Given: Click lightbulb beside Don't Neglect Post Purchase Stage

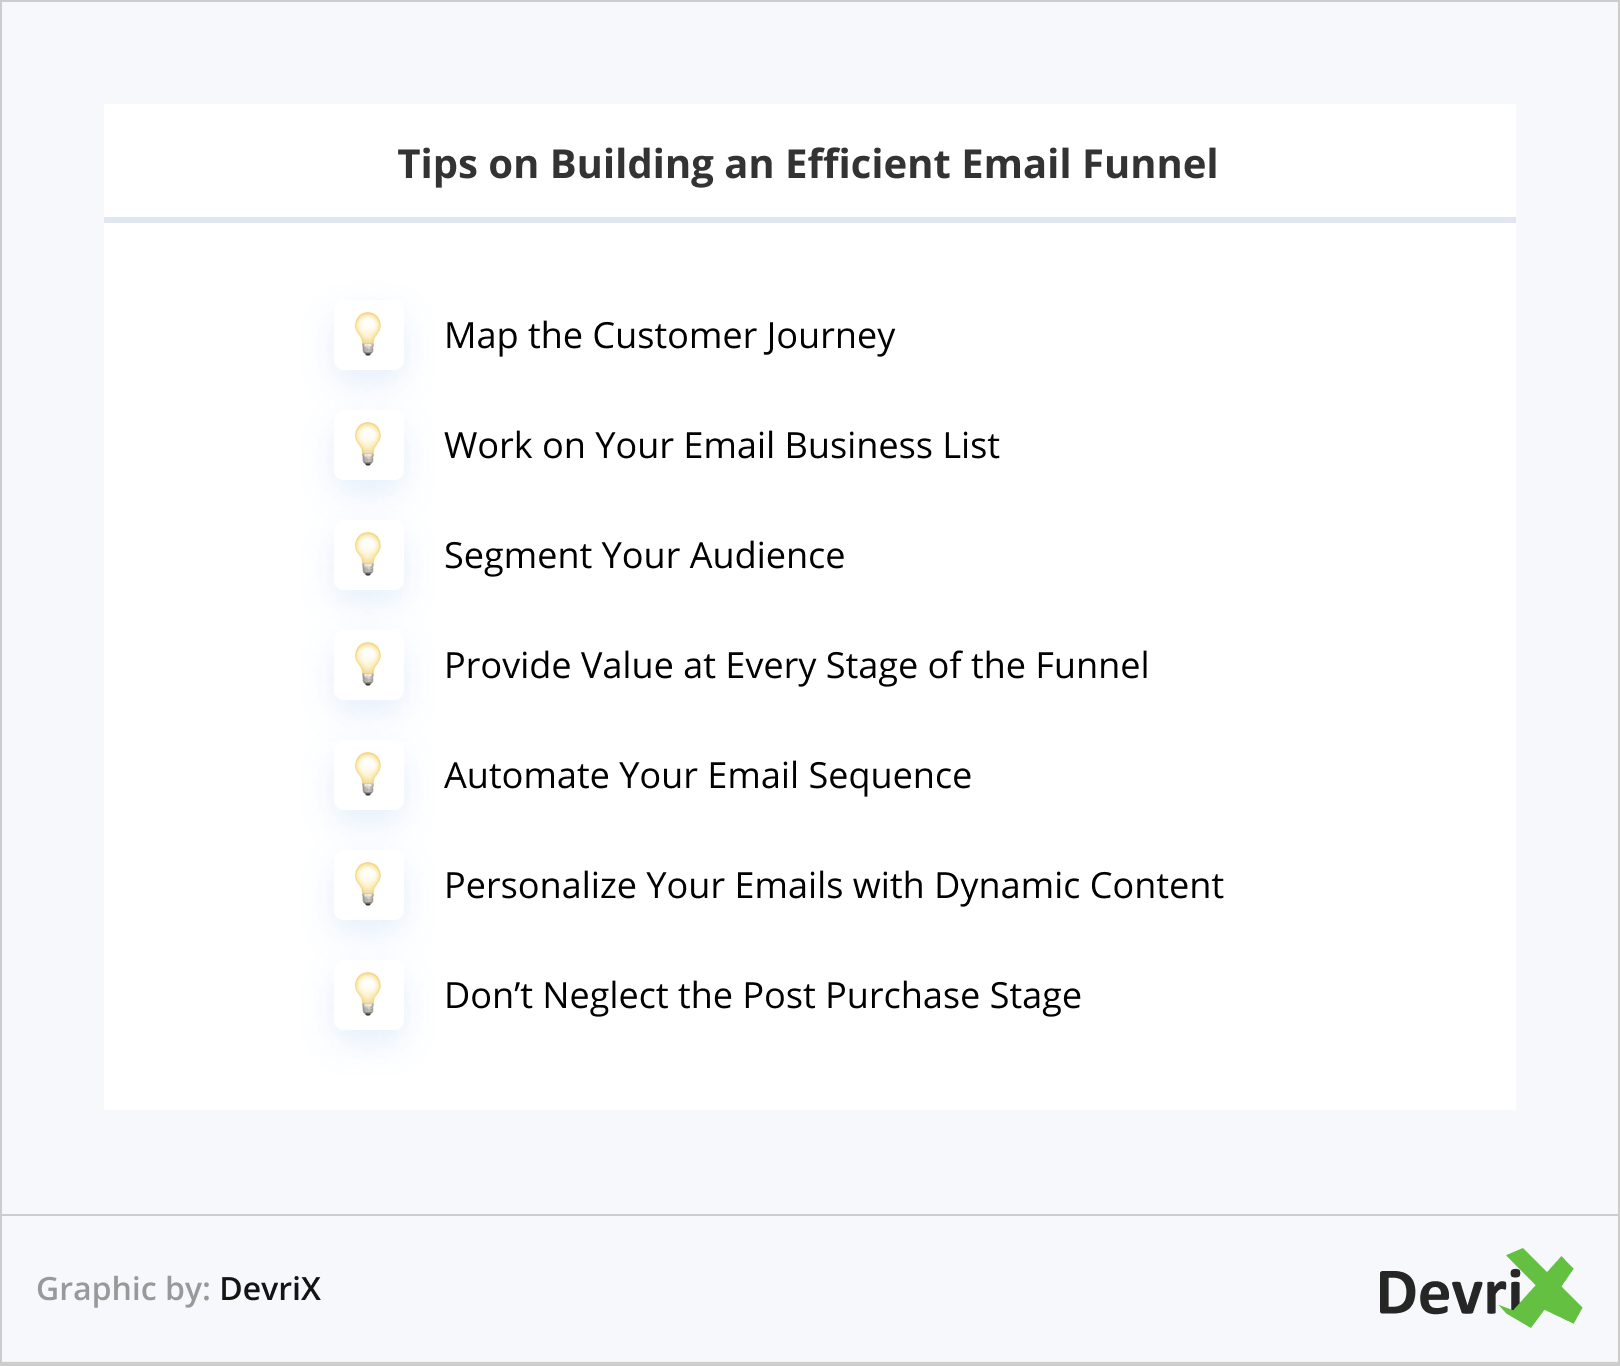Looking at the screenshot, I should 368,994.
